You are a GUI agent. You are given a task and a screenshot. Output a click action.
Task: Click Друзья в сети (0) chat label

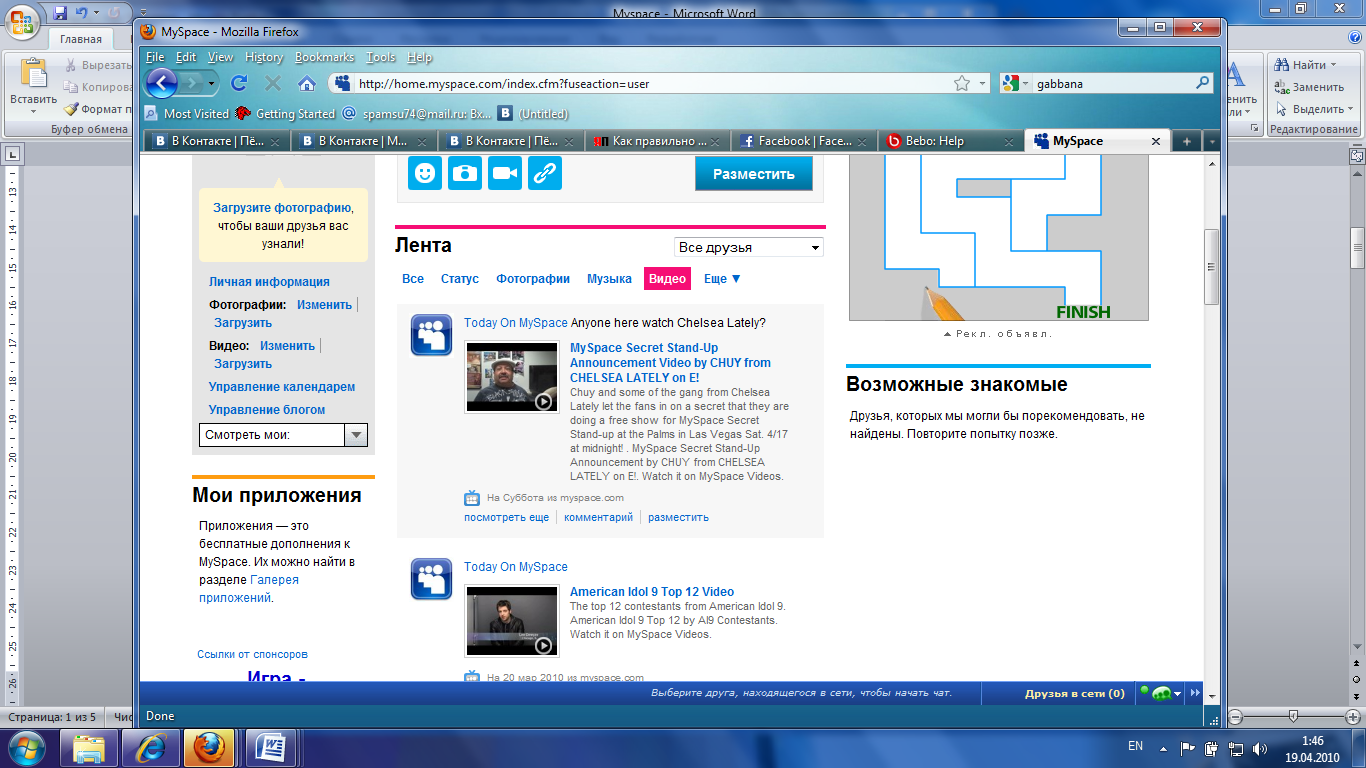pyautogui.click(x=1075, y=693)
